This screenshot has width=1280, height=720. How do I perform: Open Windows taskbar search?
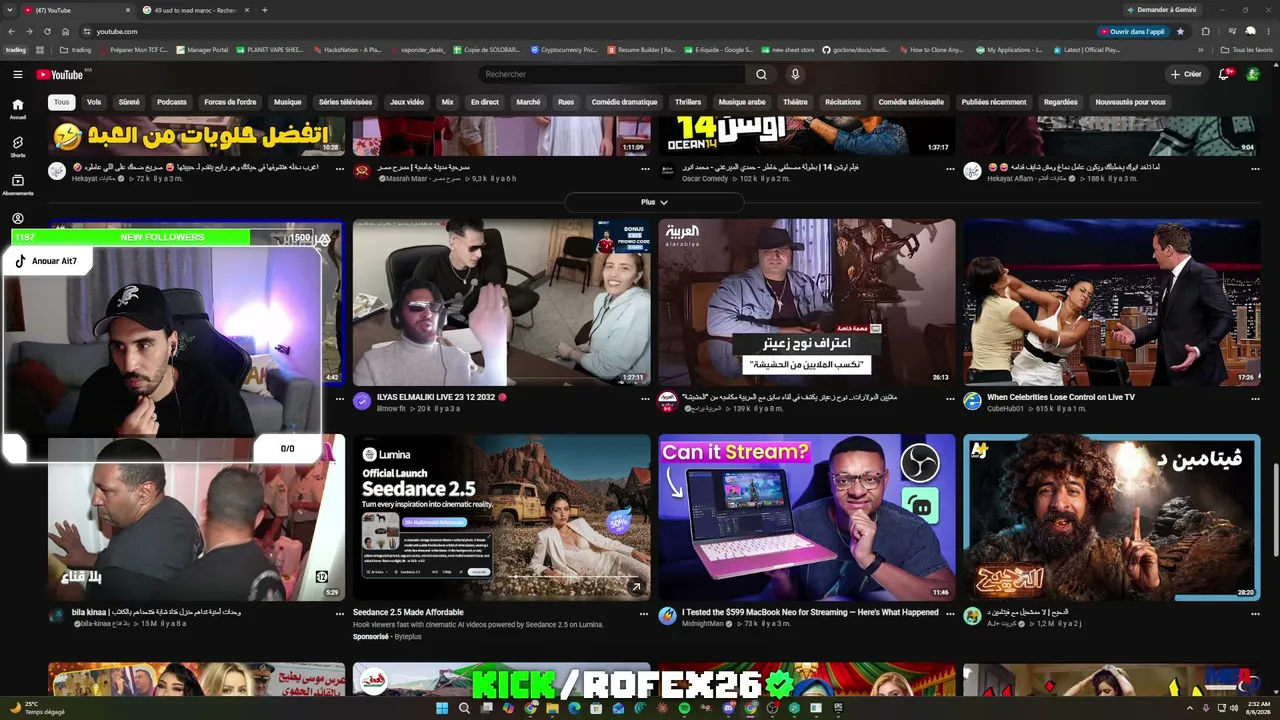(464, 708)
